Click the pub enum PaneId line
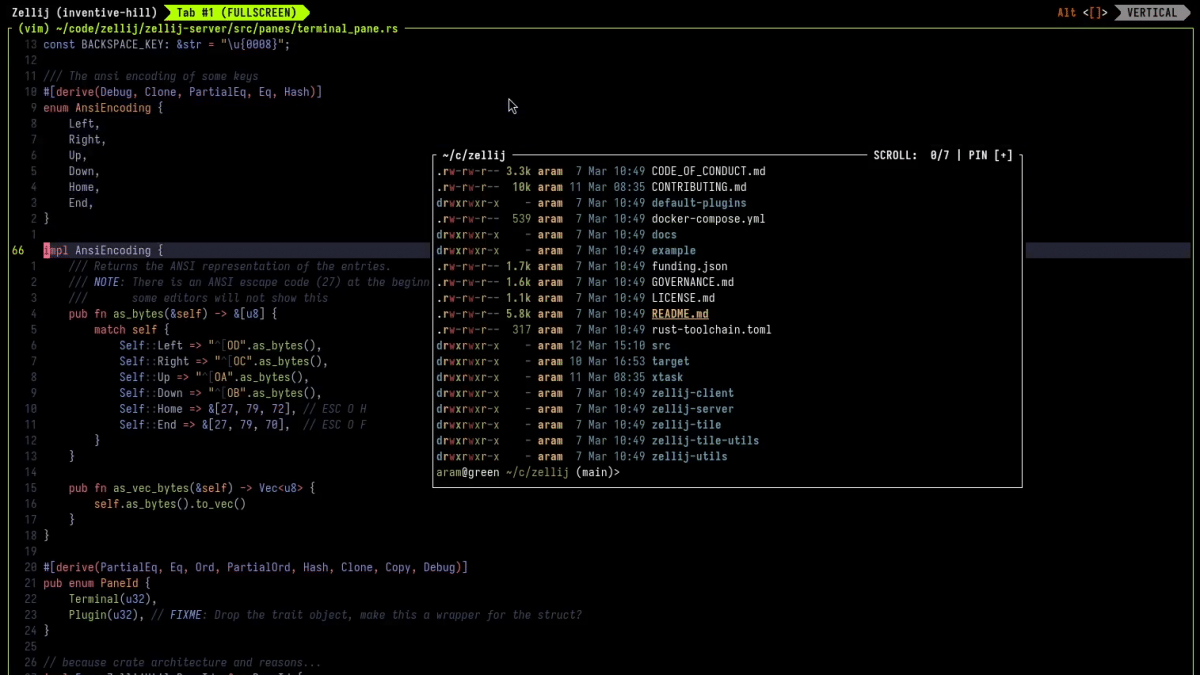The image size is (1200, 675). pyautogui.click(x=96, y=583)
